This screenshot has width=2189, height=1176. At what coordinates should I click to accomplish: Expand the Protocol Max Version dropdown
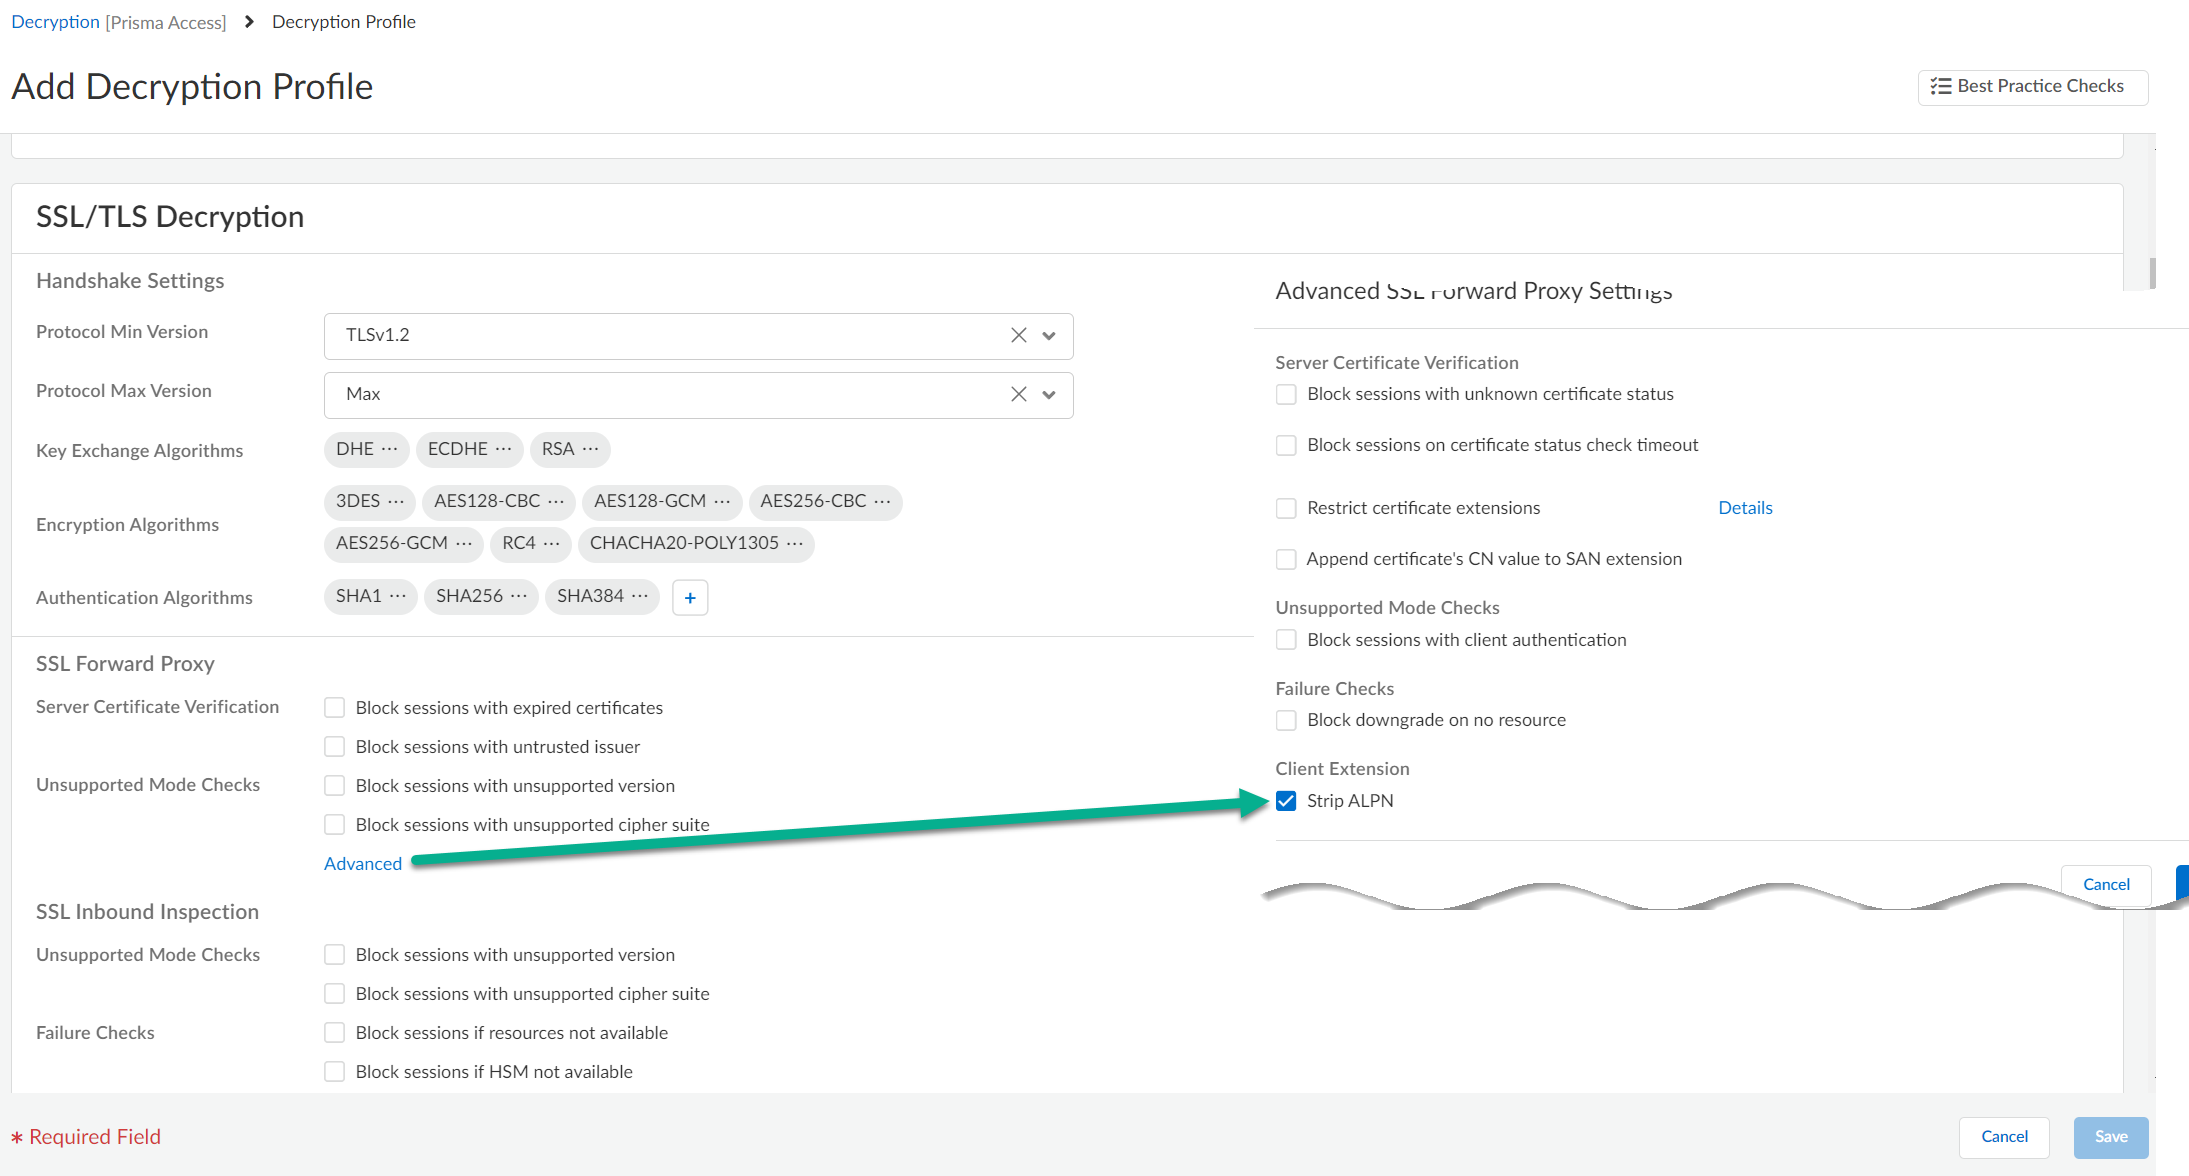(x=1049, y=395)
